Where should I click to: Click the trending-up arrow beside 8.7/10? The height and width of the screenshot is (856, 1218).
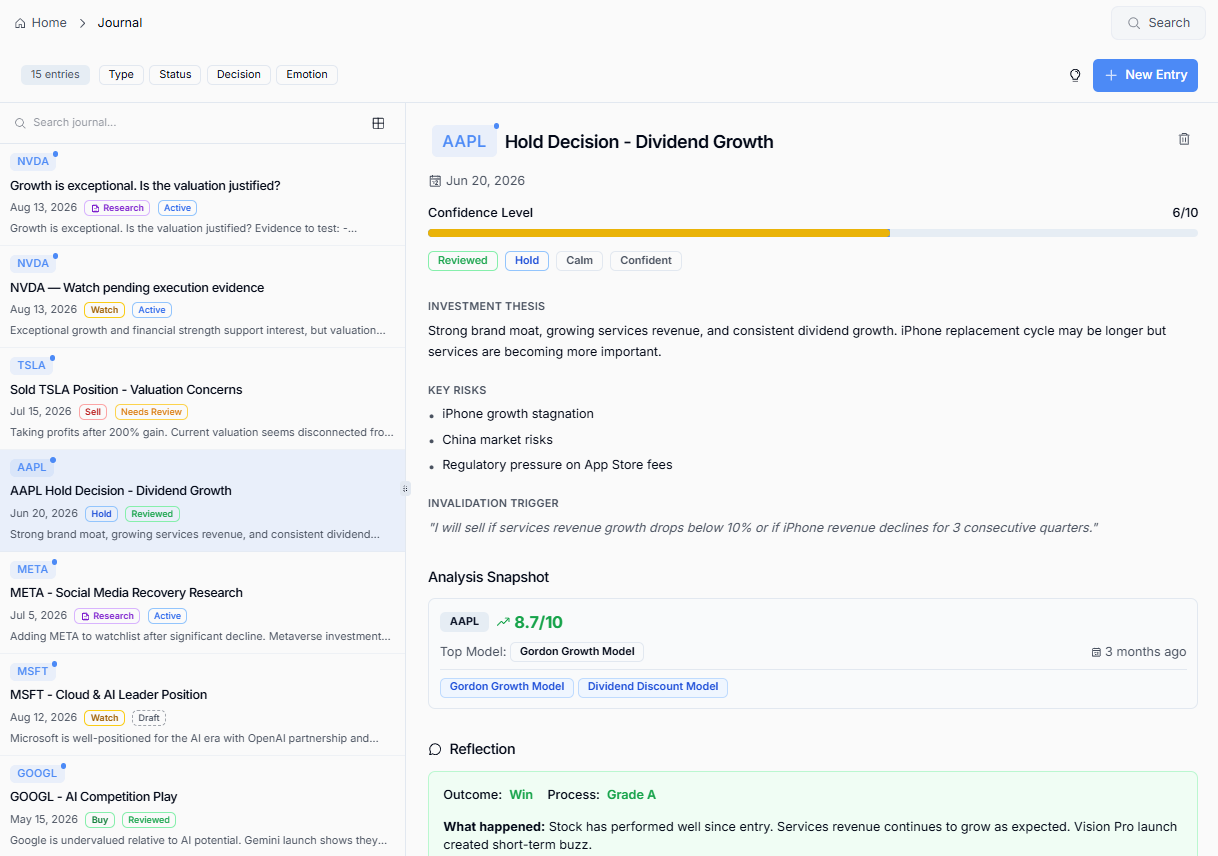click(x=503, y=622)
